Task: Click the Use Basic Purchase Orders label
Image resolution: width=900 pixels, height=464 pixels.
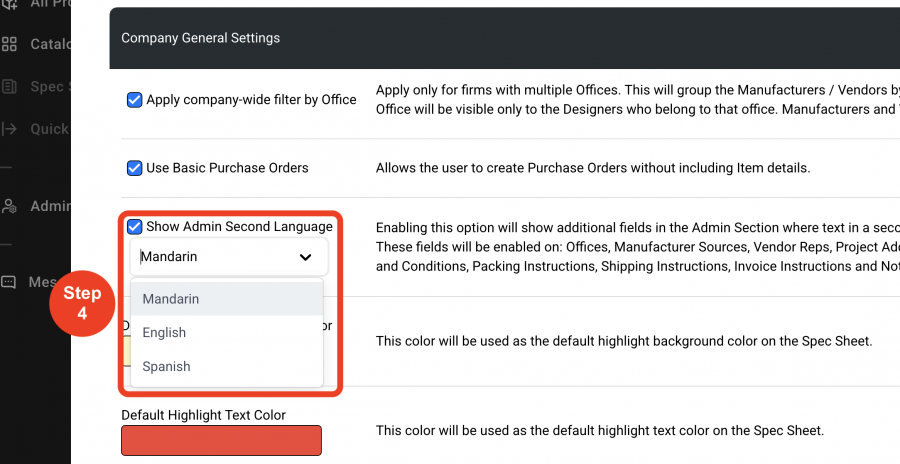Action: tap(227, 168)
